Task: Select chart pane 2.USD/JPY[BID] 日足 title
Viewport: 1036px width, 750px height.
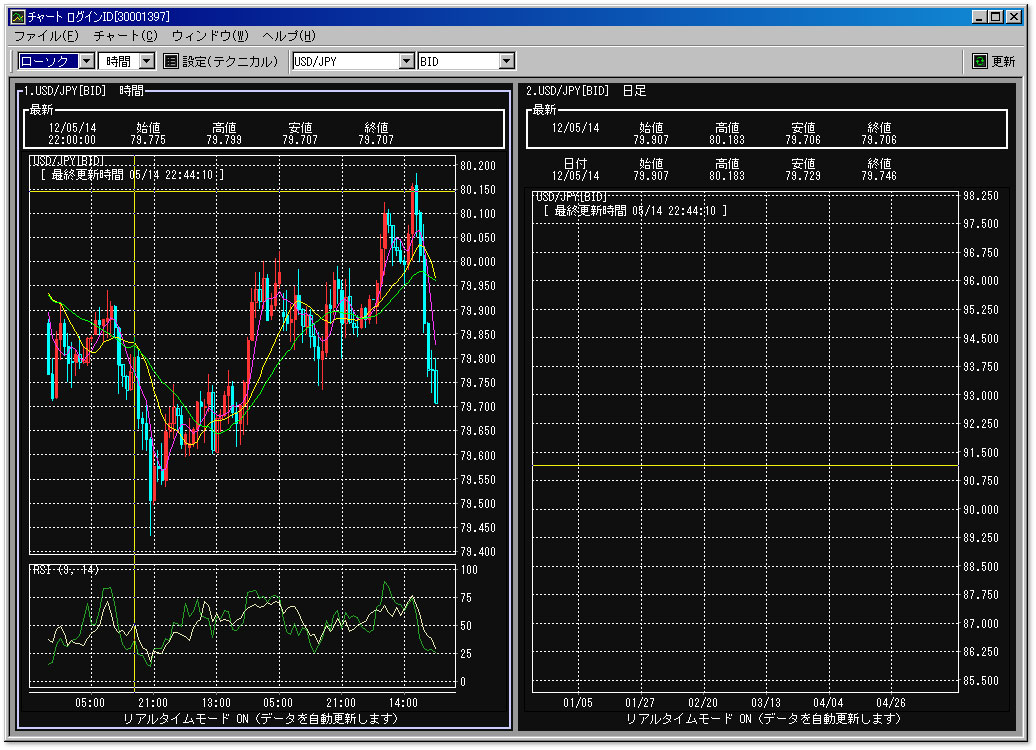Action: (586, 91)
